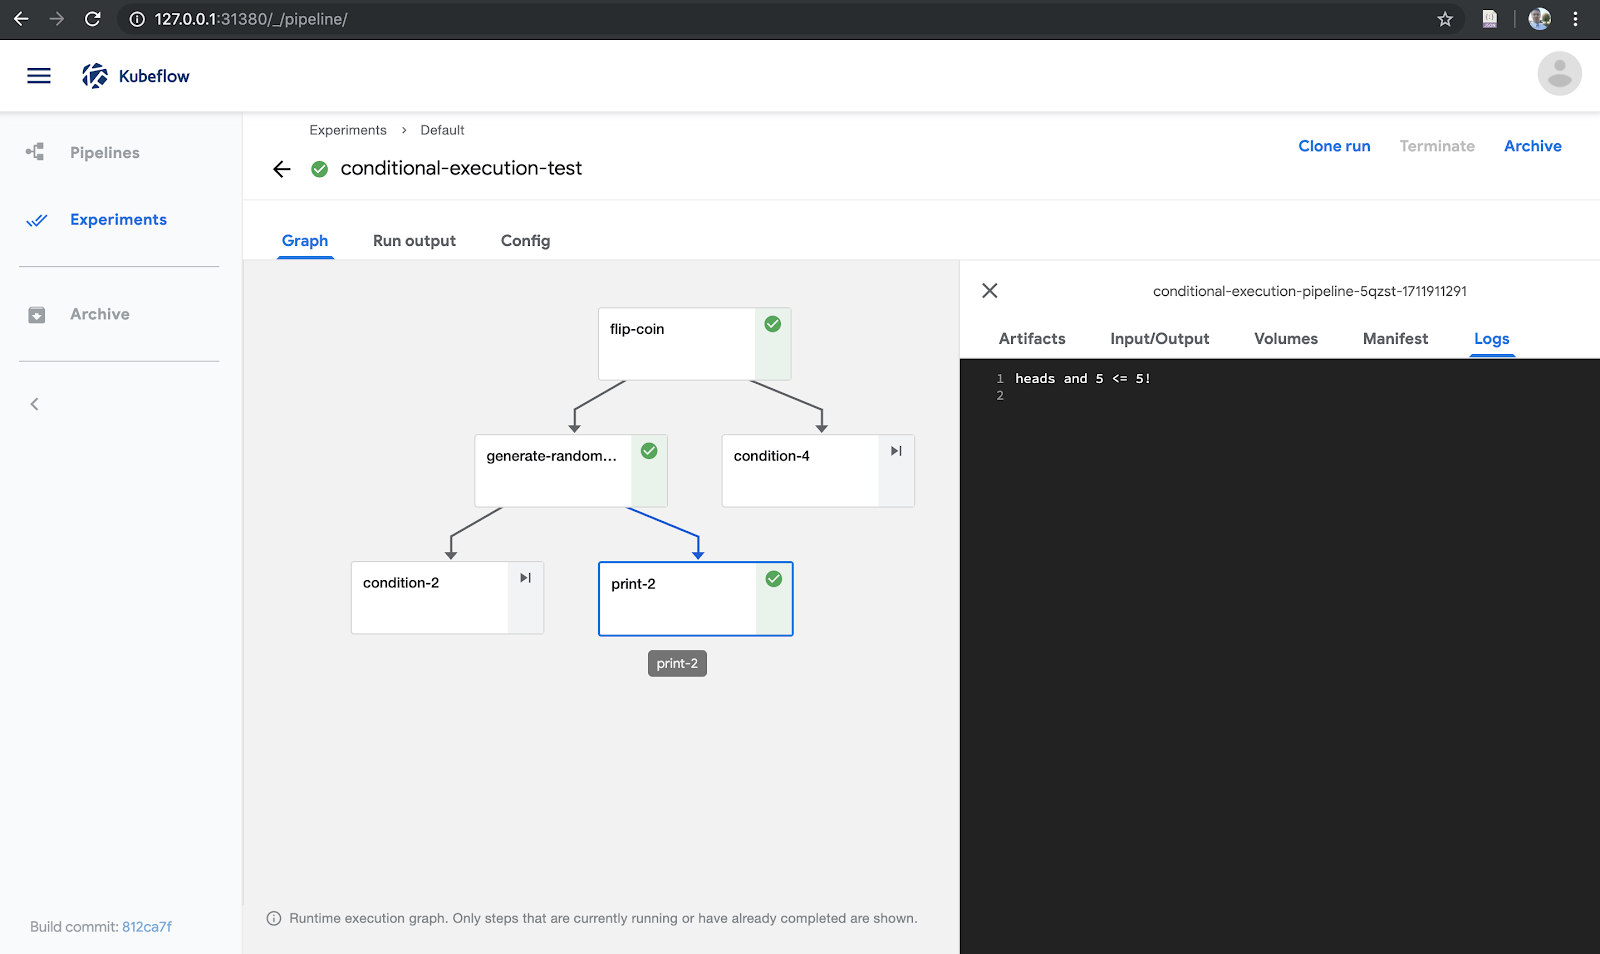The height and width of the screenshot is (954, 1600).
Task: Open the browser three-dot menu
Action: [x=1575, y=19]
